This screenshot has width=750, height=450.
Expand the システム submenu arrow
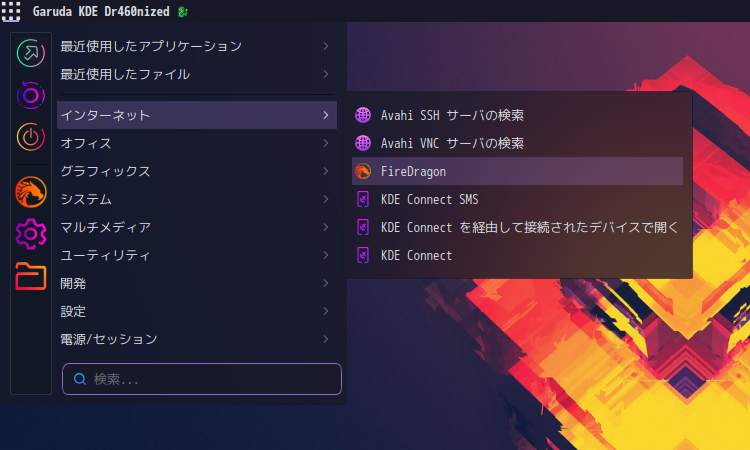(326, 199)
